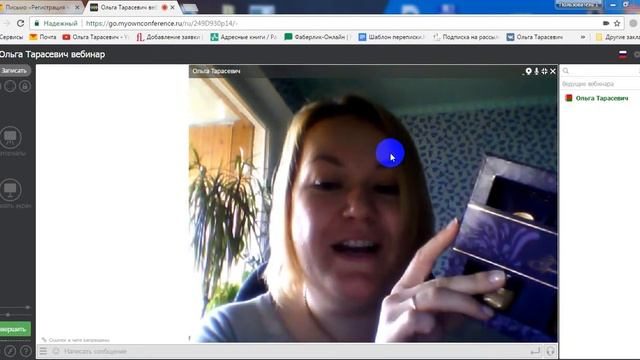
Task: Open the chat hamburger menu icon
Action: [43, 351]
